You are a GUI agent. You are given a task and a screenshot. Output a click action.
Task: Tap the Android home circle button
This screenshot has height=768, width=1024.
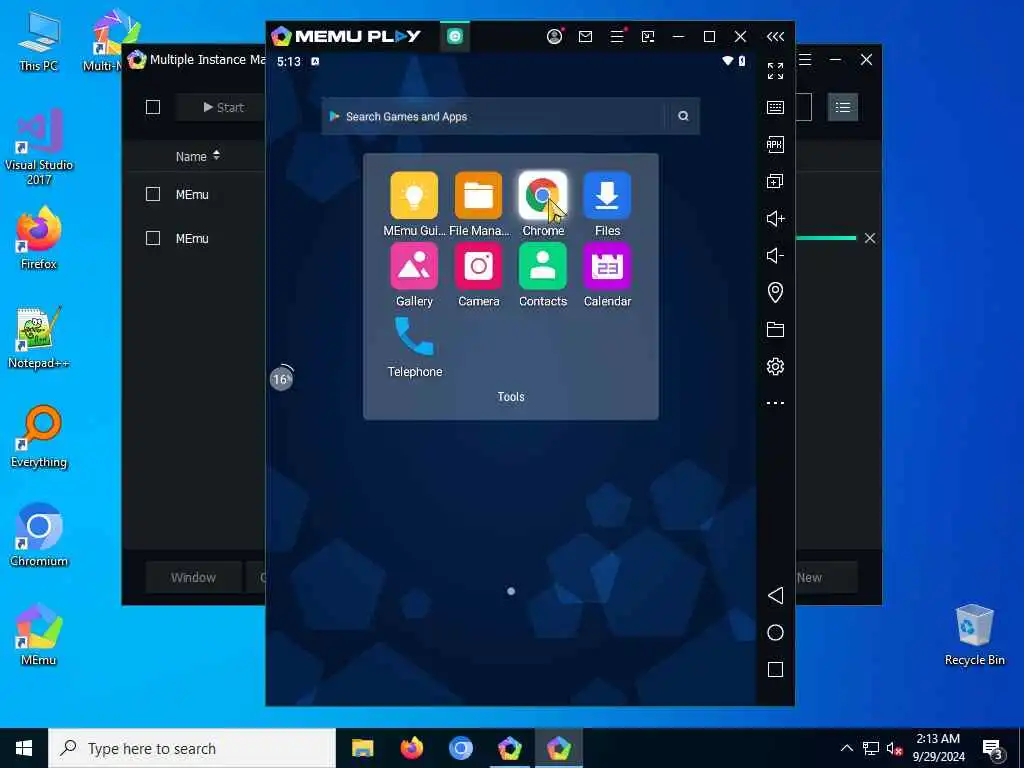click(775, 632)
